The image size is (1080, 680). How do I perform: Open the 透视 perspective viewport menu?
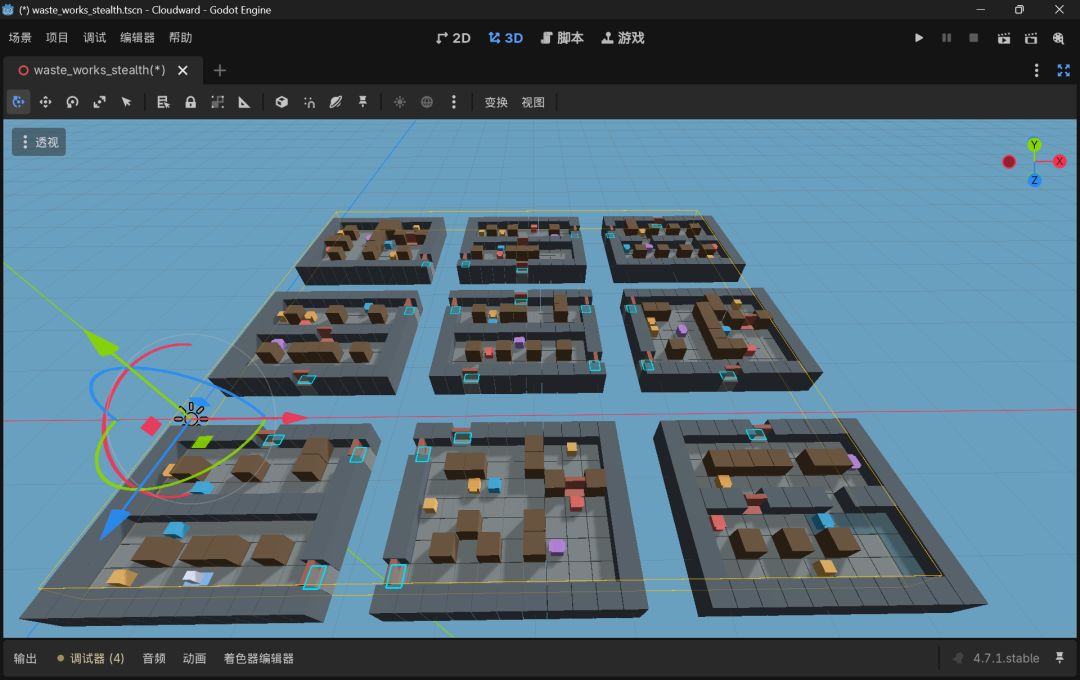tap(39, 142)
